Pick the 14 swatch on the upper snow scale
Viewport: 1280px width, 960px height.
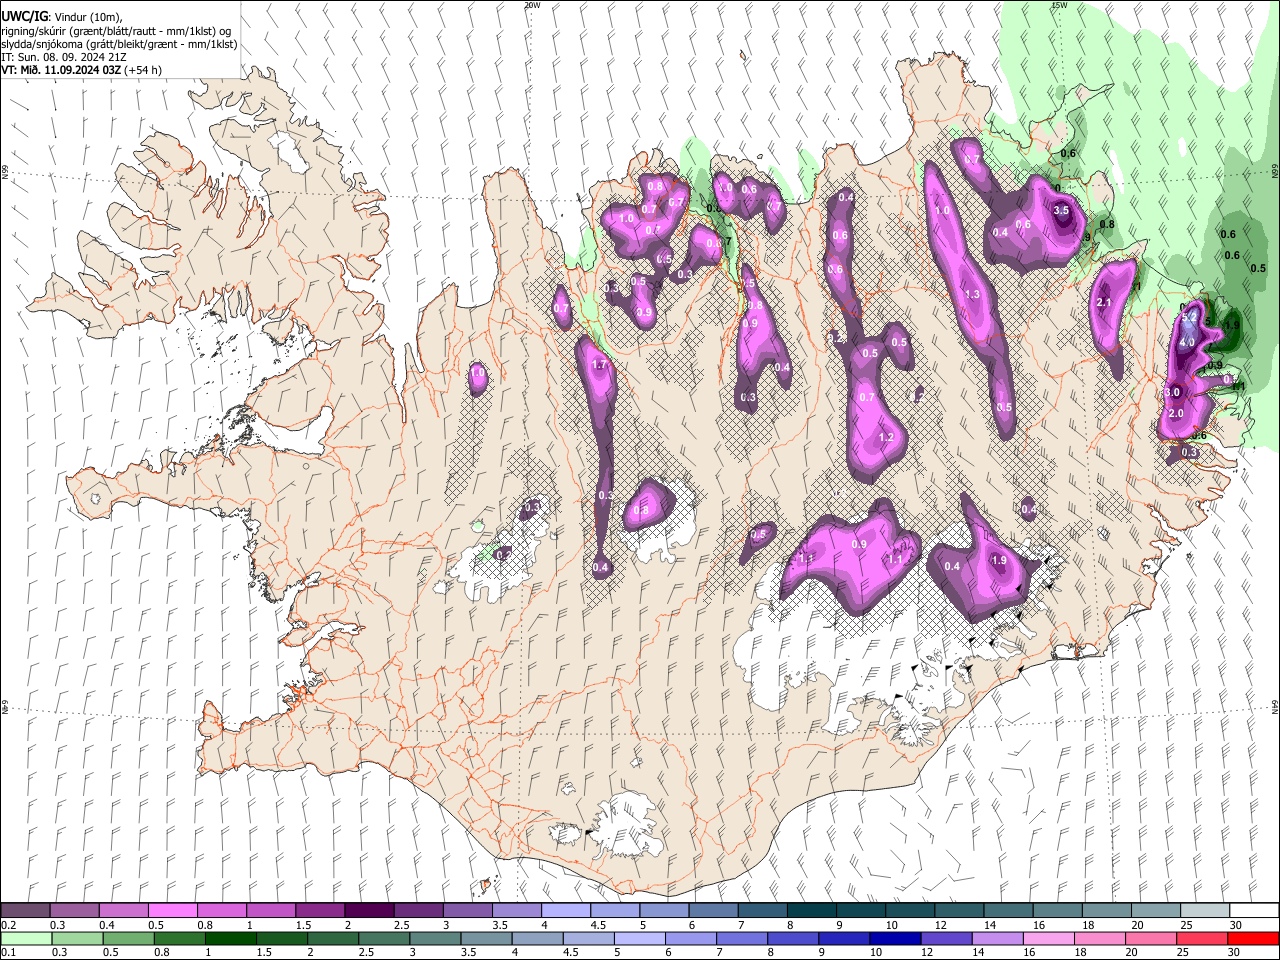1009,911
